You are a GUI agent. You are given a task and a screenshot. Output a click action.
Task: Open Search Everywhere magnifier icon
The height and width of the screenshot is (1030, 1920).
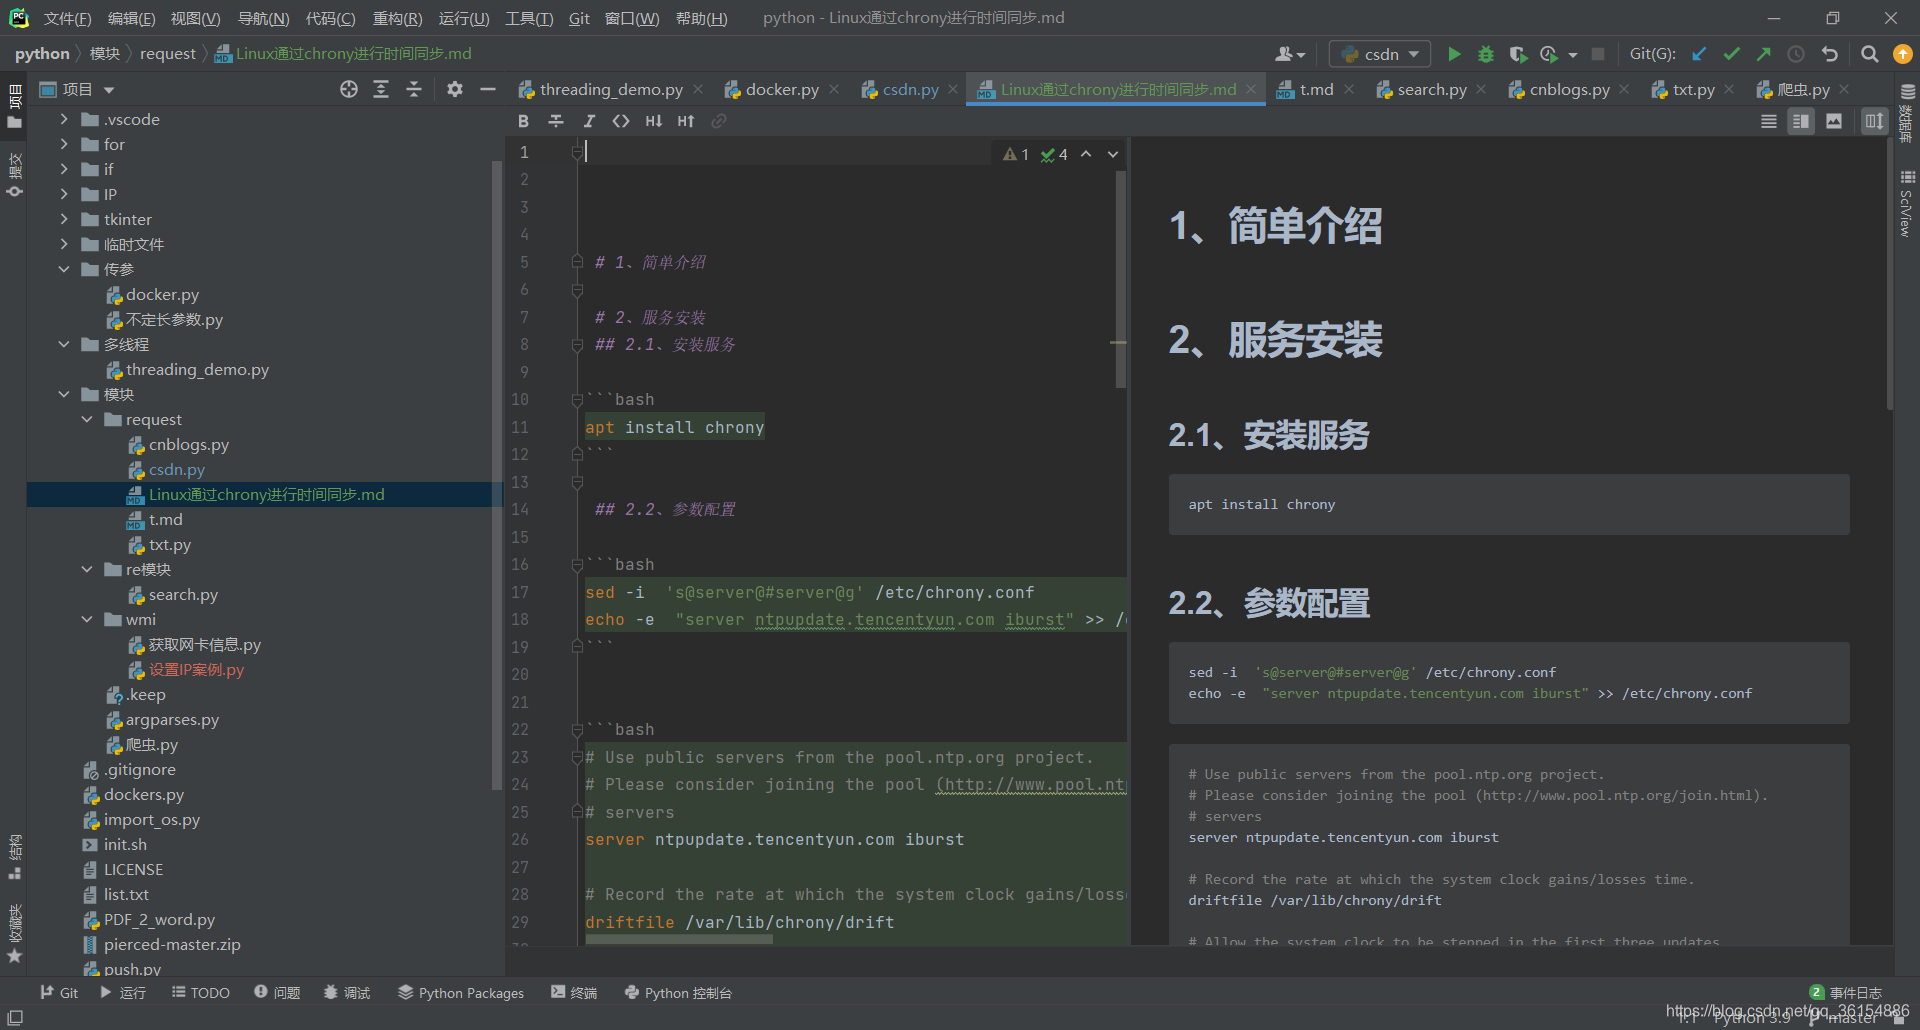pyautogui.click(x=1869, y=53)
